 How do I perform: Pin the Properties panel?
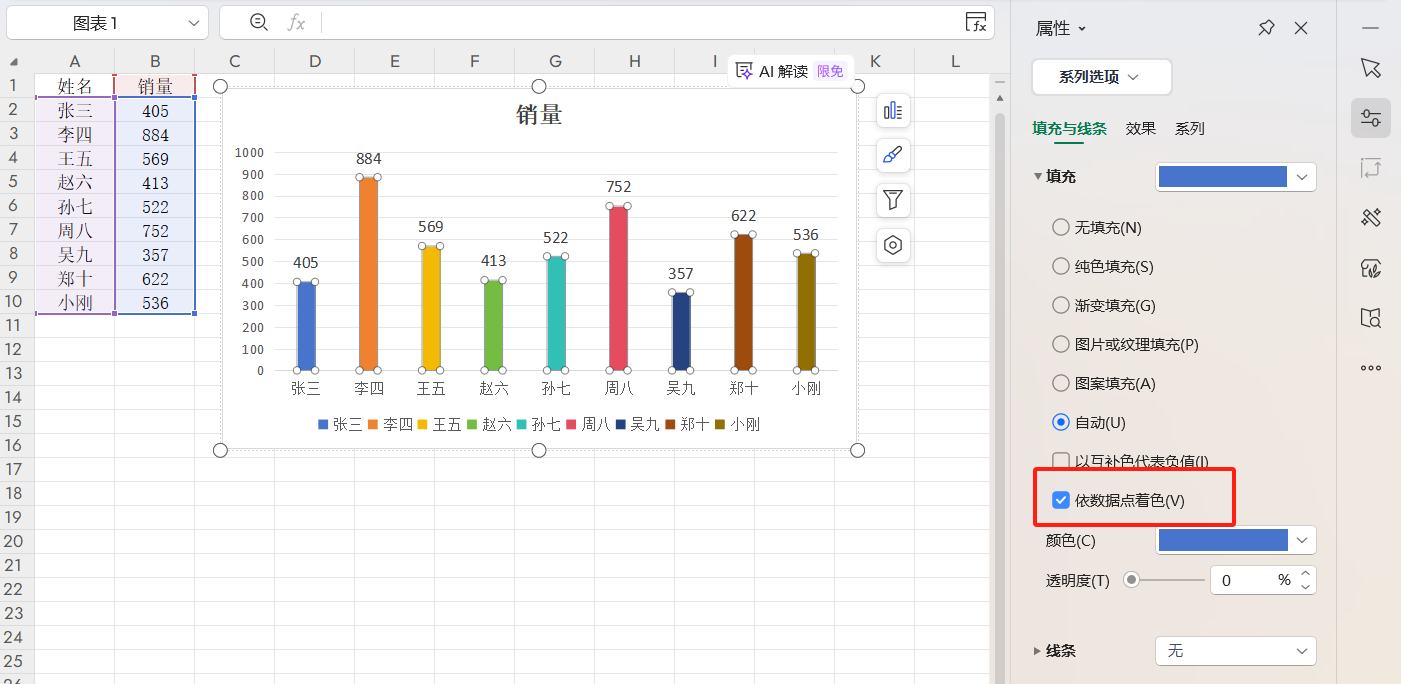(x=1266, y=28)
